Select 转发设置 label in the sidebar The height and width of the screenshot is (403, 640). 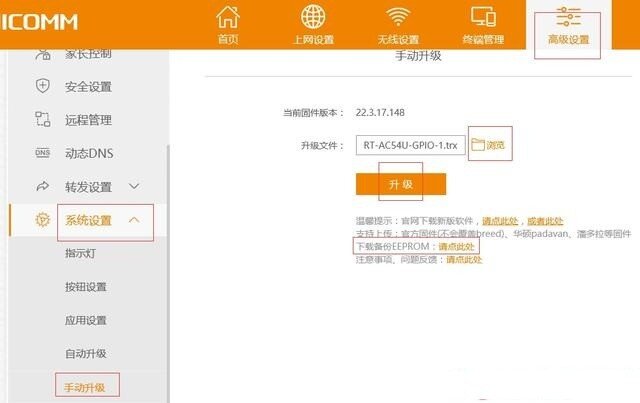tap(88, 187)
